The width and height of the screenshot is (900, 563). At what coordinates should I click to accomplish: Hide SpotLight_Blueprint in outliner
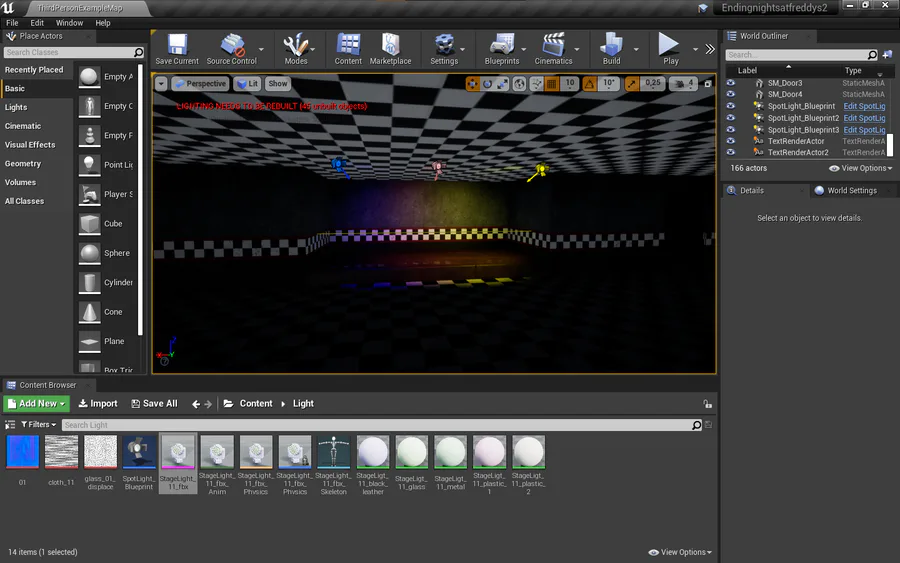pyautogui.click(x=730, y=106)
